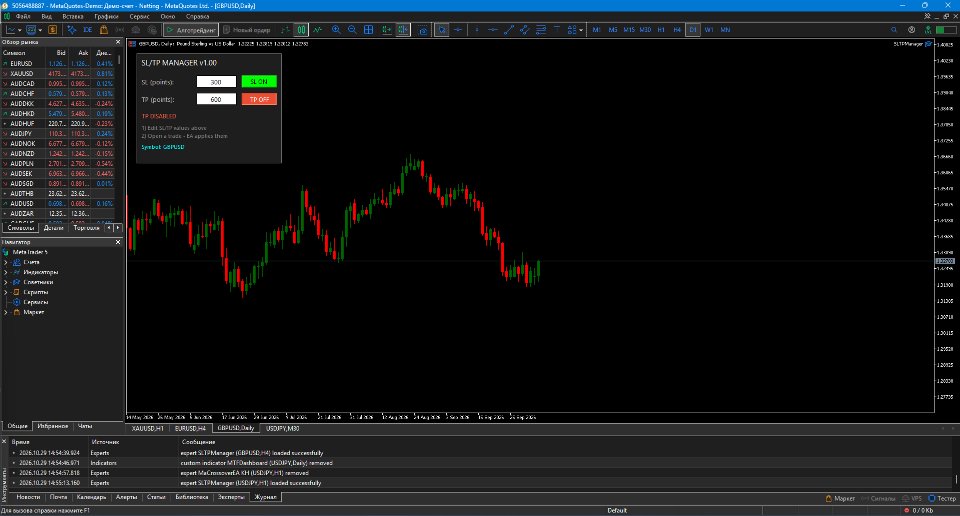Image resolution: width=960 pixels, height=516 pixels.
Task: Click the orange dollar trading icon in toolbar
Action: click(53, 29)
